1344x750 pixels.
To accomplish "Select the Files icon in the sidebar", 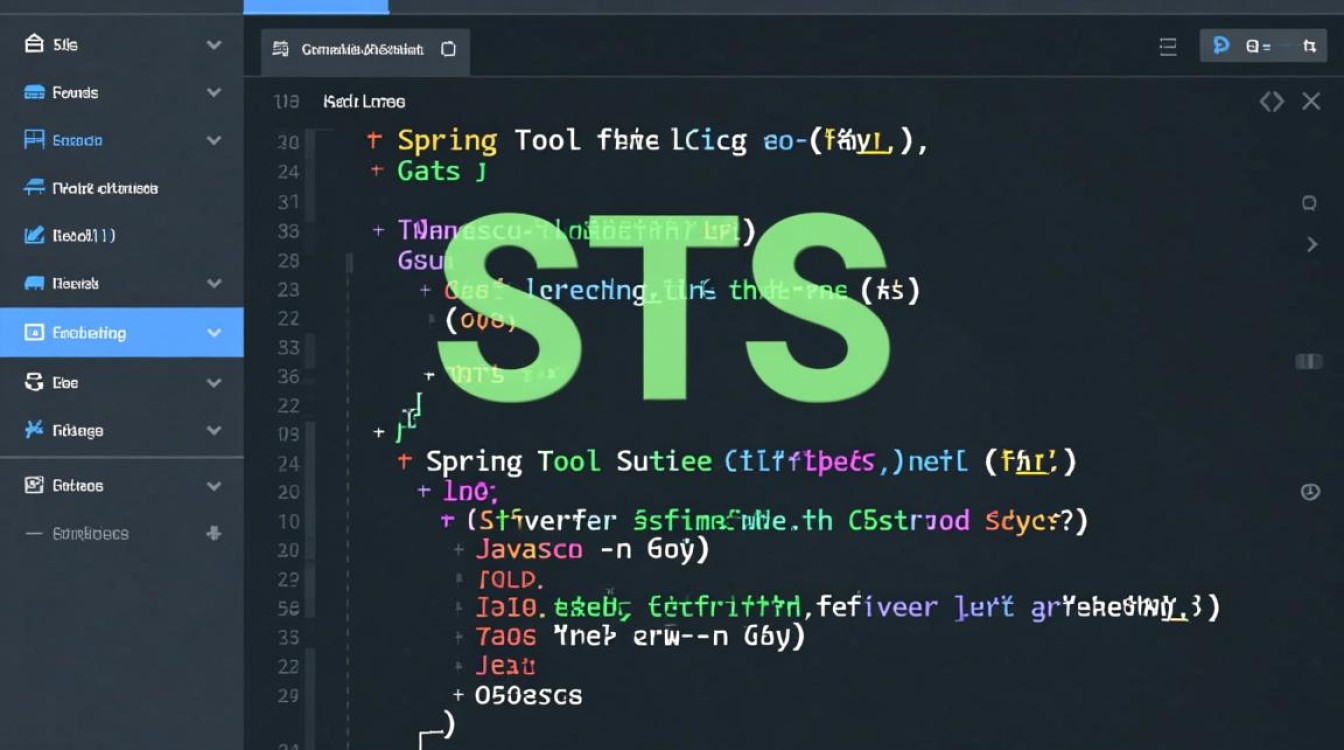I will coord(34,44).
